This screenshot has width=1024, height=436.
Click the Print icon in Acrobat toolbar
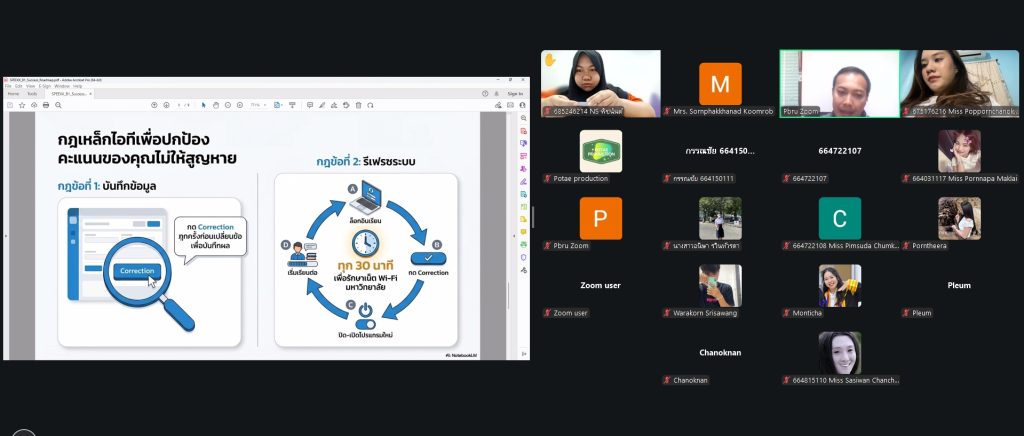point(46,104)
